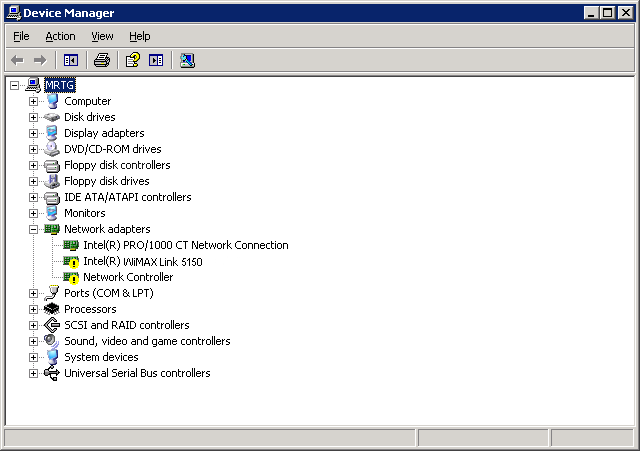This screenshot has height=451, width=640.
Task: Expand the SCSI and RAID controllers node
Action: point(33,325)
